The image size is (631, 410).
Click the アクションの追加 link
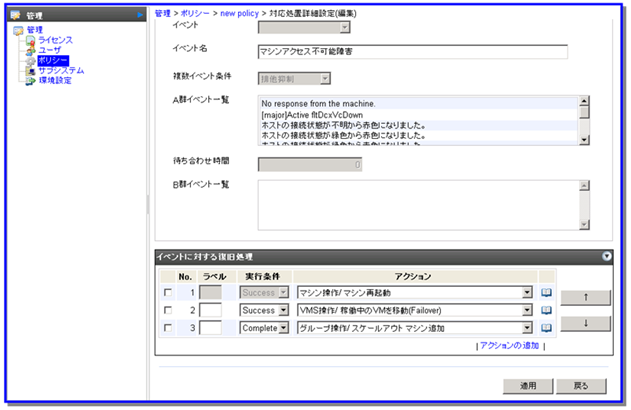click(510, 345)
